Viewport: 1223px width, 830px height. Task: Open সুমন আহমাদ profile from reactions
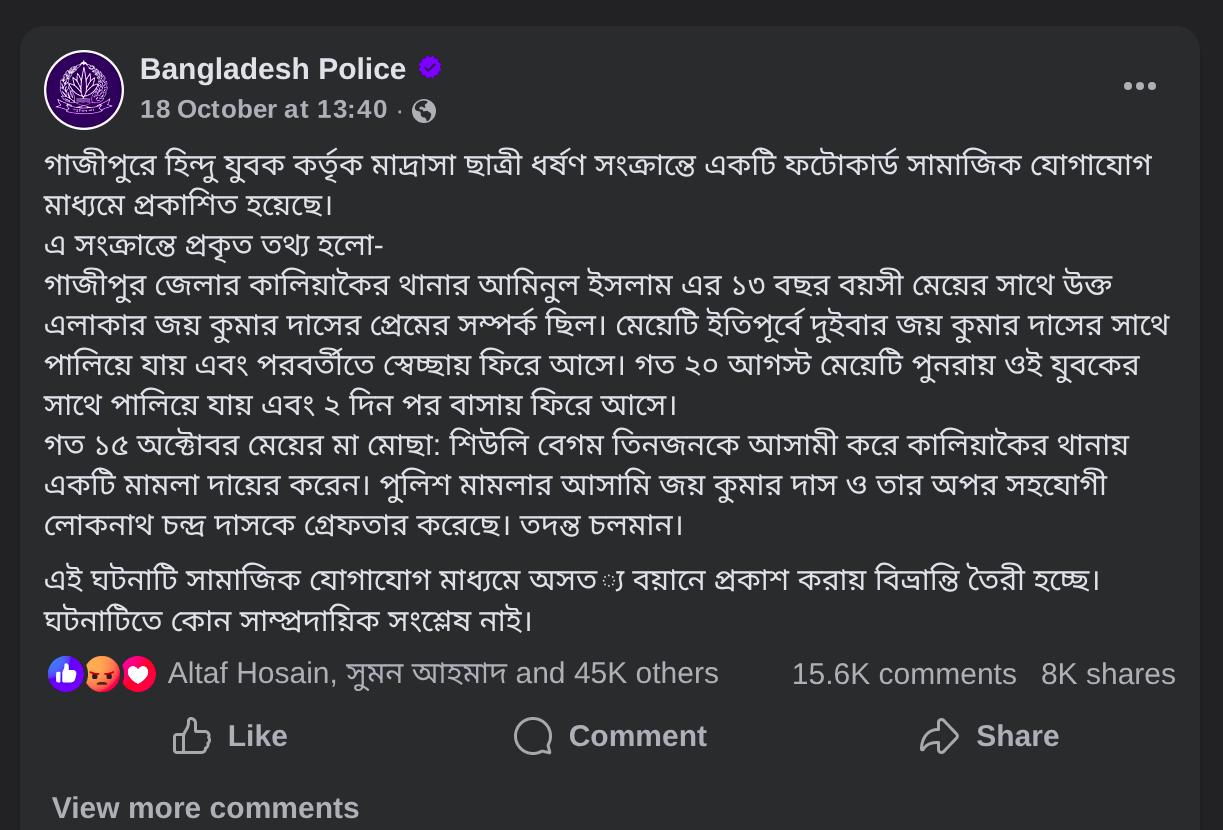point(426,673)
